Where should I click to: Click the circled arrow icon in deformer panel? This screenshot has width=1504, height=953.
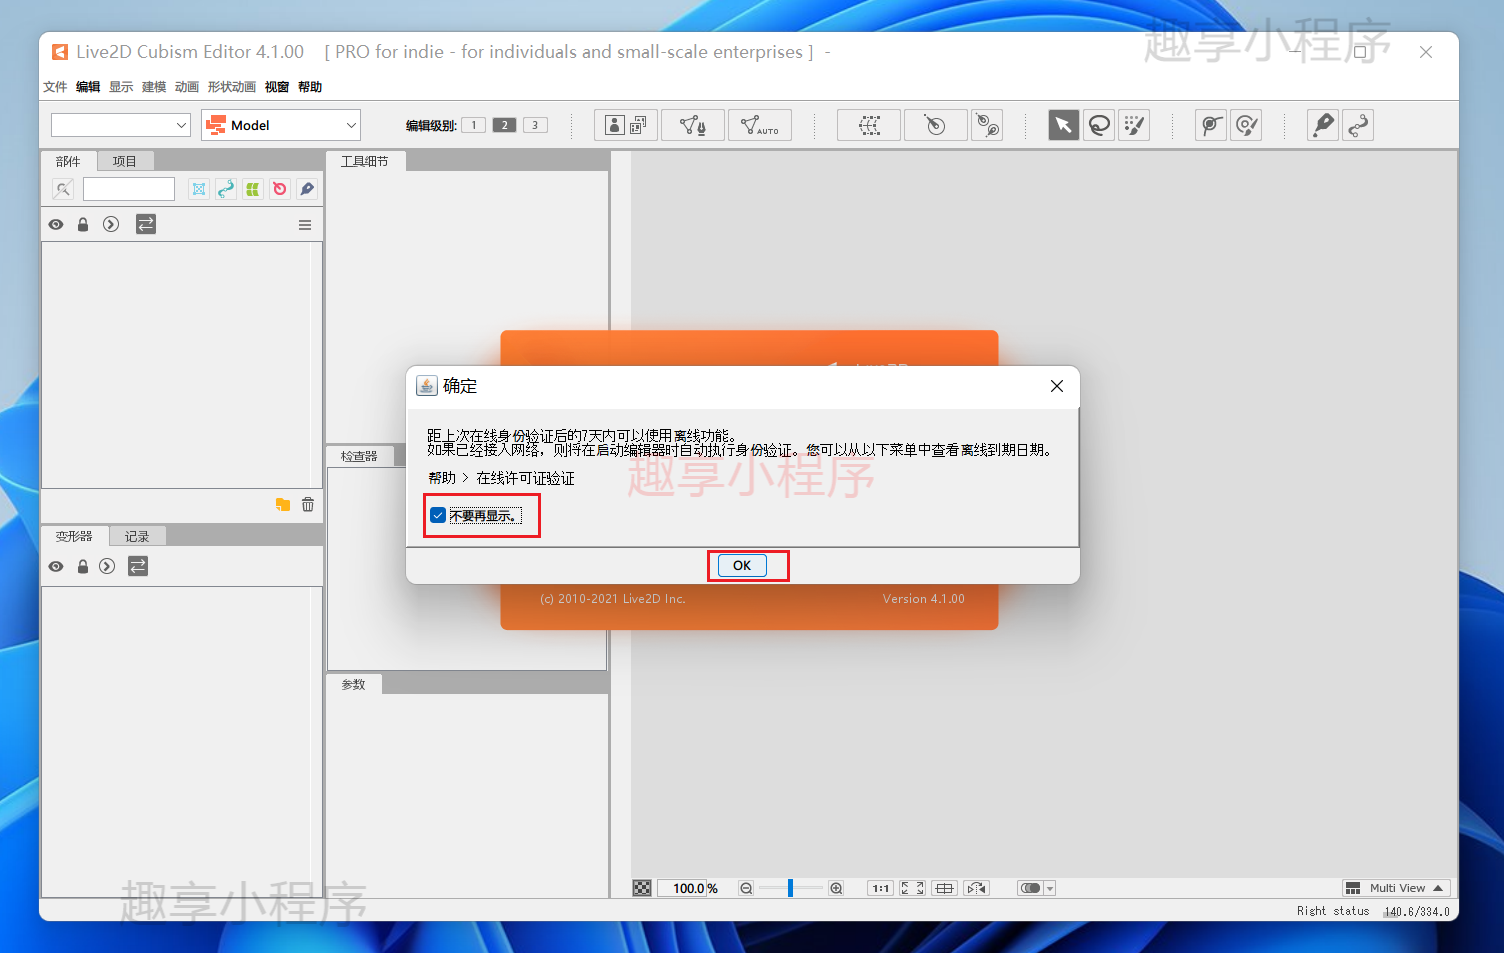[107, 566]
